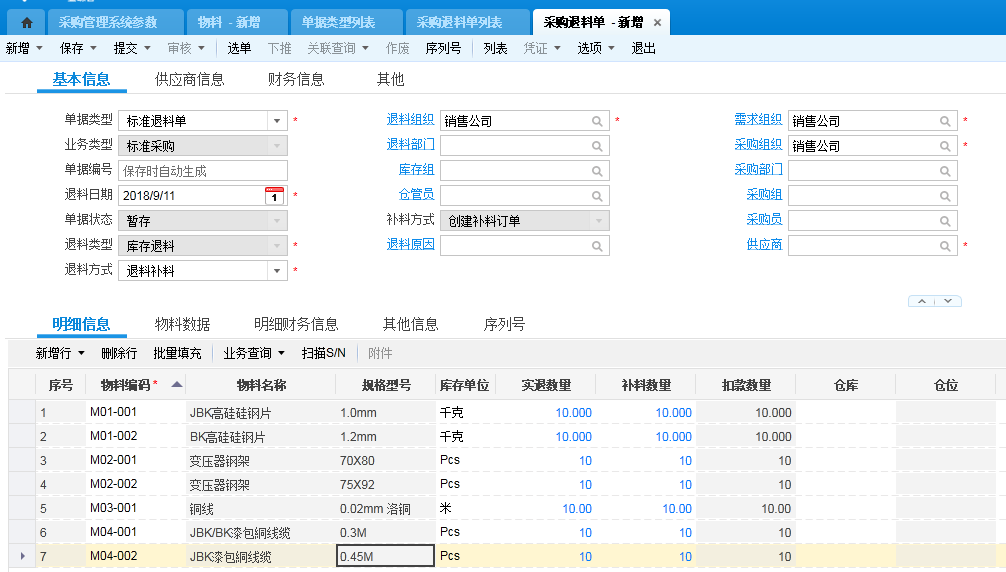Click the 规格型号 cell containing 0.45M

click(385, 556)
